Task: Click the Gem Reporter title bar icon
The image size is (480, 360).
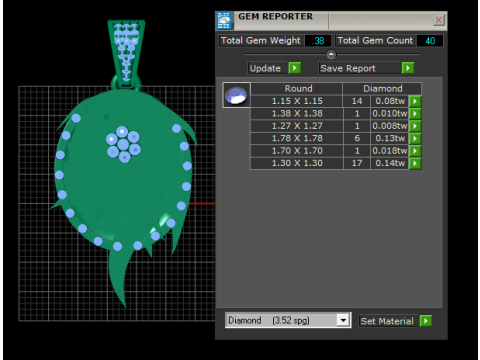Action: pyautogui.click(x=224, y=21)
